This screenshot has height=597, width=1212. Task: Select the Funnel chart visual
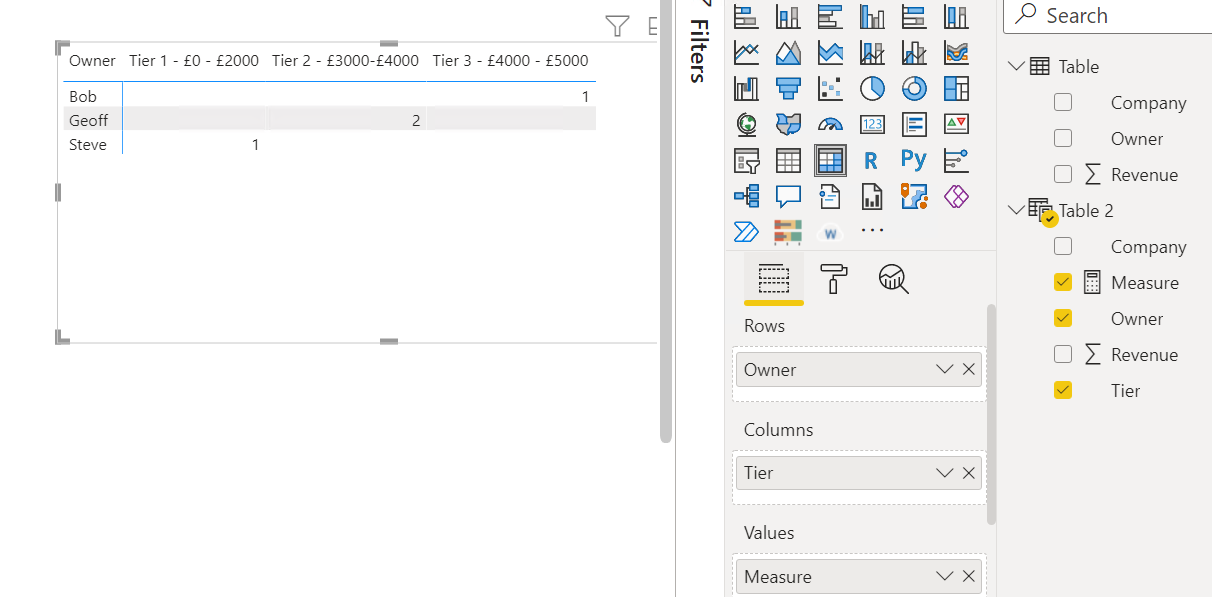click(788, 88)
